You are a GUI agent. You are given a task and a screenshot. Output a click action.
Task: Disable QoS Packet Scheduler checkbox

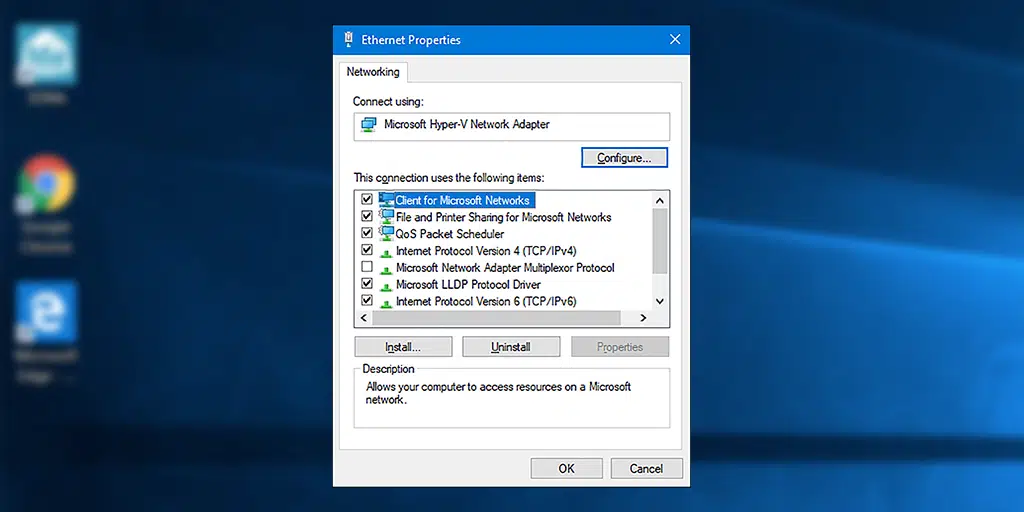click(367, 233)
